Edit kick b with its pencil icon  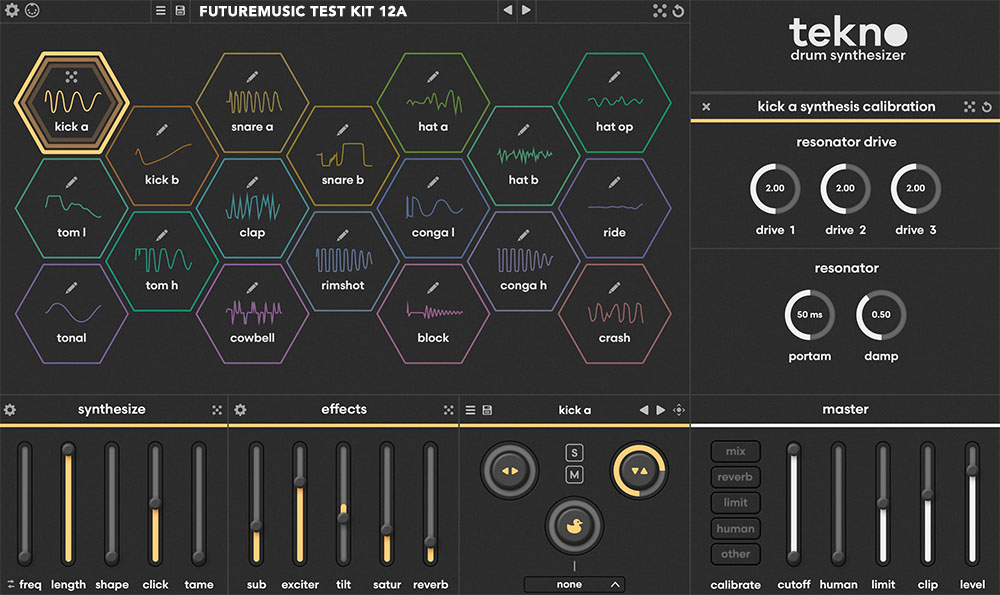coord(162,130)
